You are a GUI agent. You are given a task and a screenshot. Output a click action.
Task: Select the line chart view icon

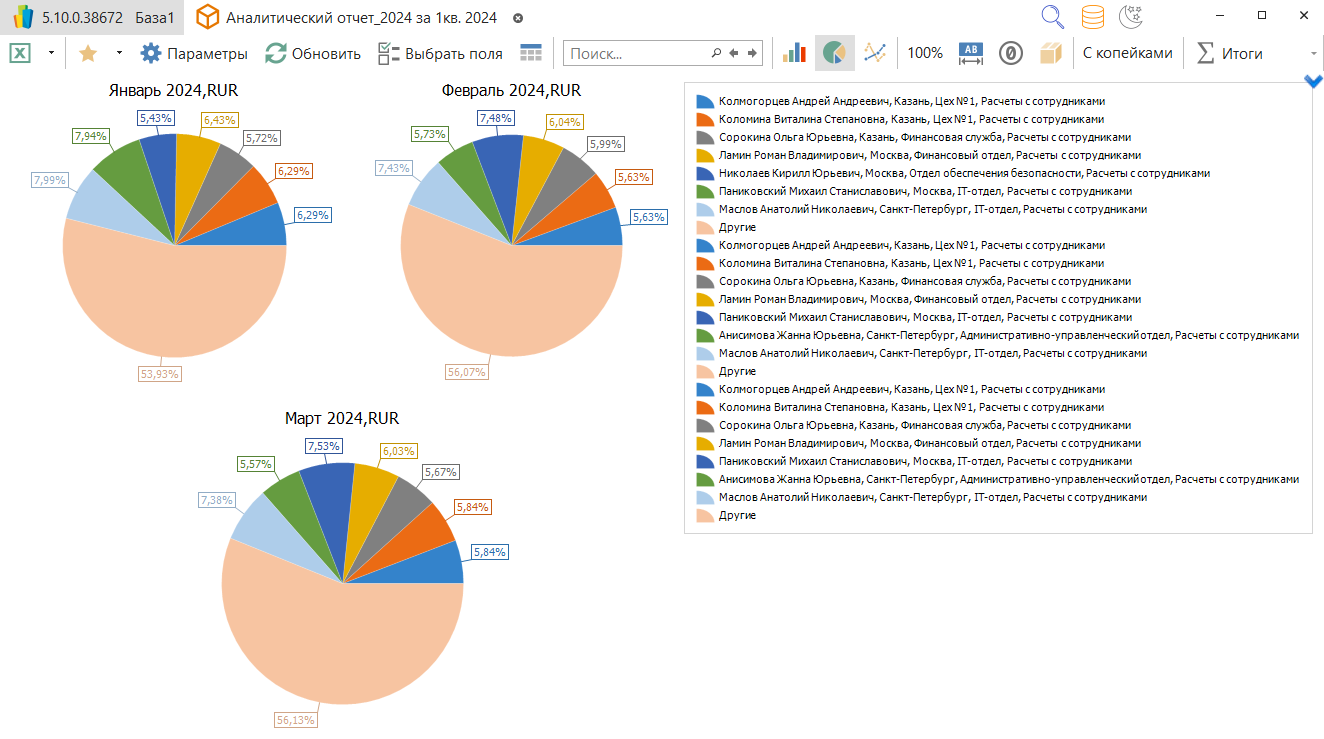pyautogui.click(x=875, y=53)
